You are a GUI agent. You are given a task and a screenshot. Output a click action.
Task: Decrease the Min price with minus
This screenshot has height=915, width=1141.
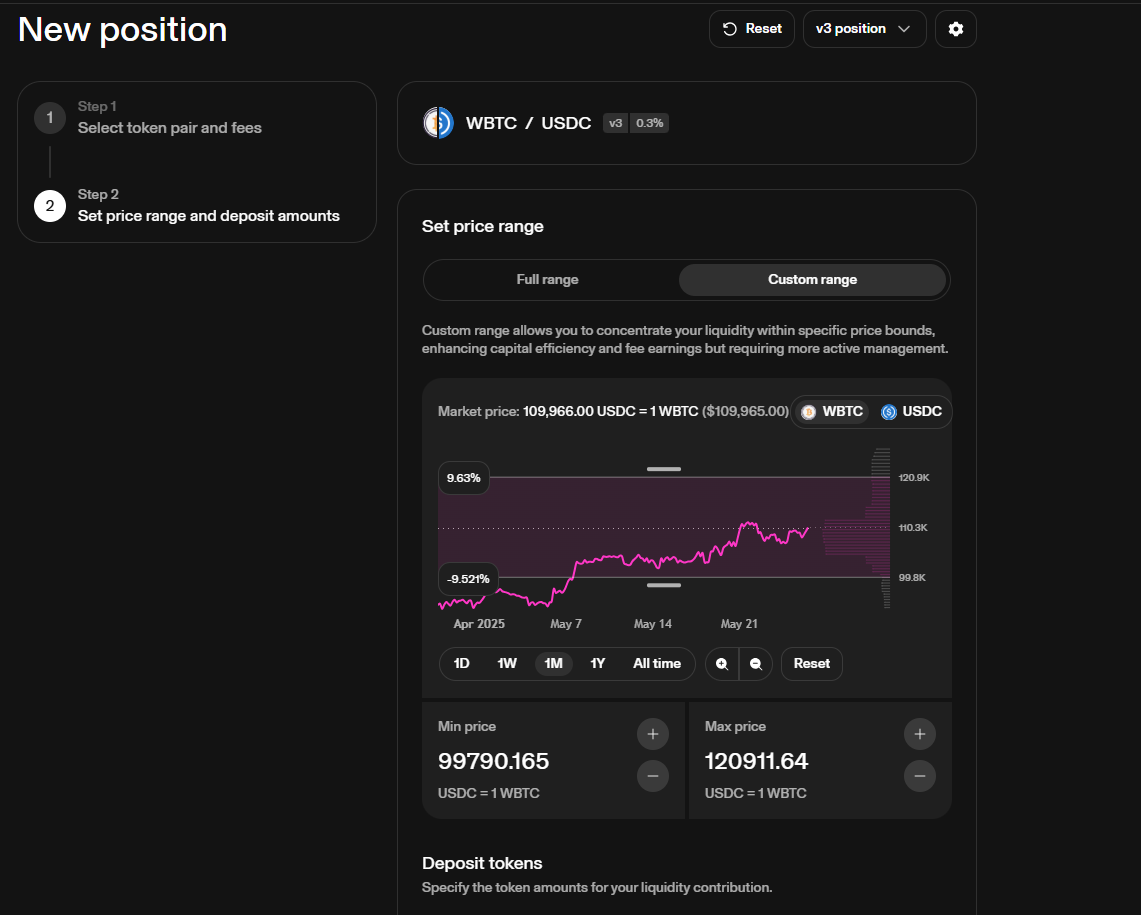653,776
